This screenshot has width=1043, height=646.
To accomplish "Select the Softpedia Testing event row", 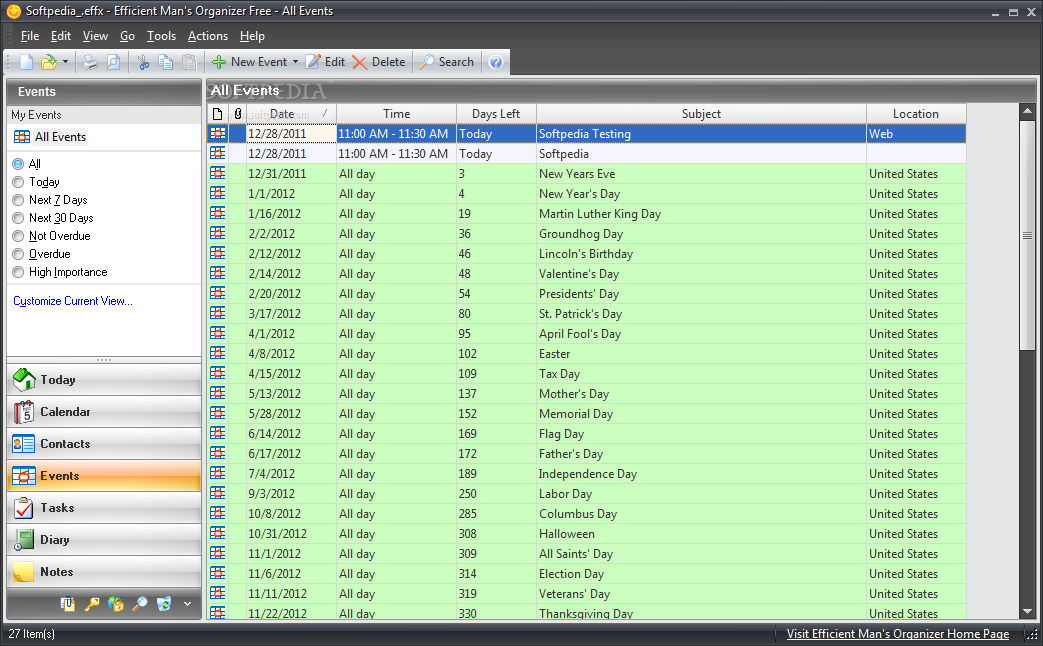I will point(587,134).
